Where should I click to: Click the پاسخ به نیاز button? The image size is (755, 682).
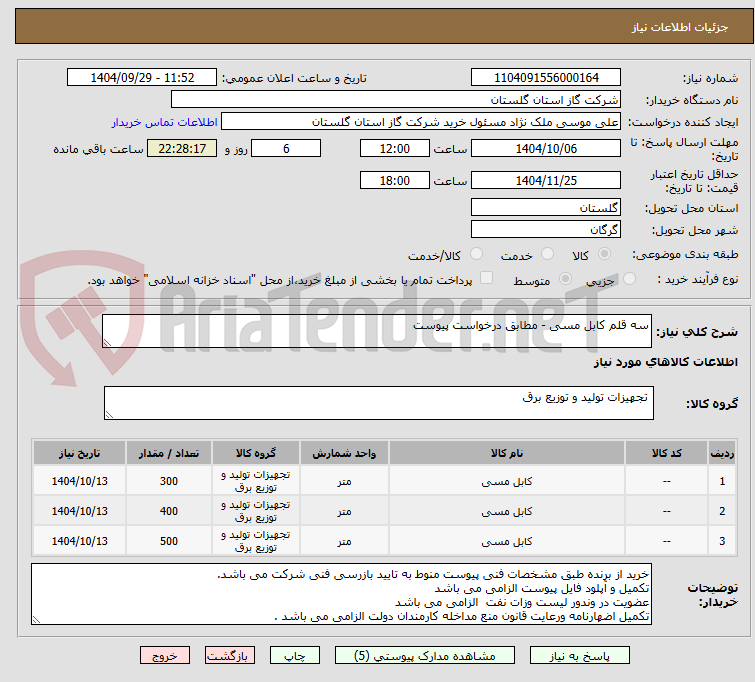pos(580,656)
